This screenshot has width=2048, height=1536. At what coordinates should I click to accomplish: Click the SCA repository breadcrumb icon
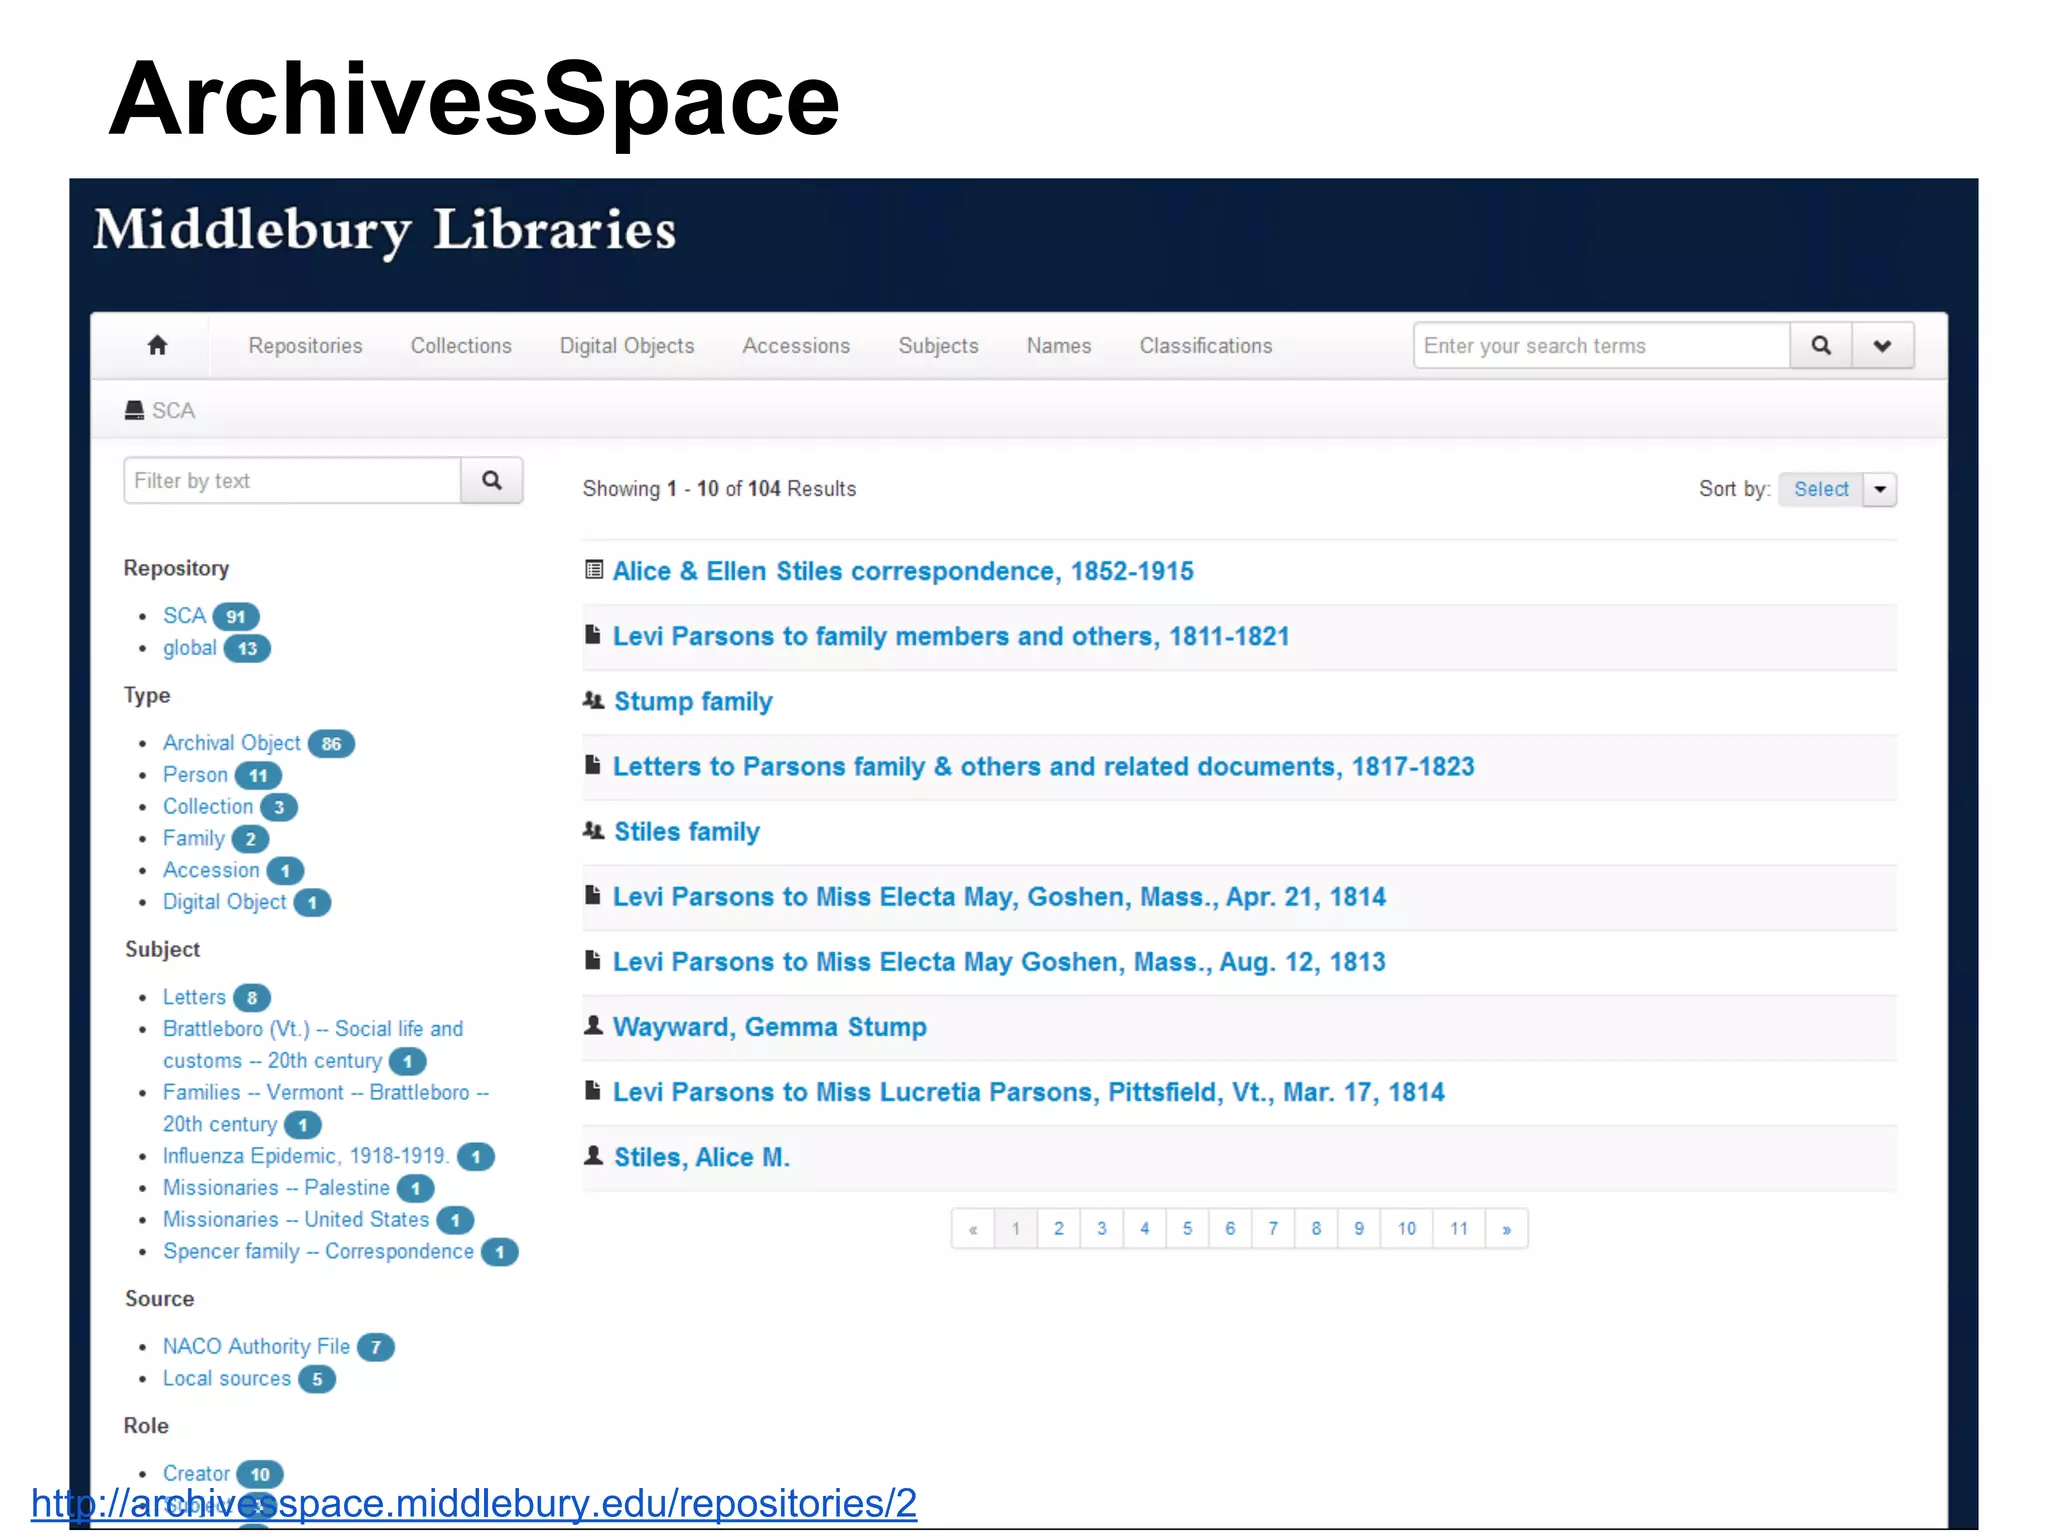(134, 410)
